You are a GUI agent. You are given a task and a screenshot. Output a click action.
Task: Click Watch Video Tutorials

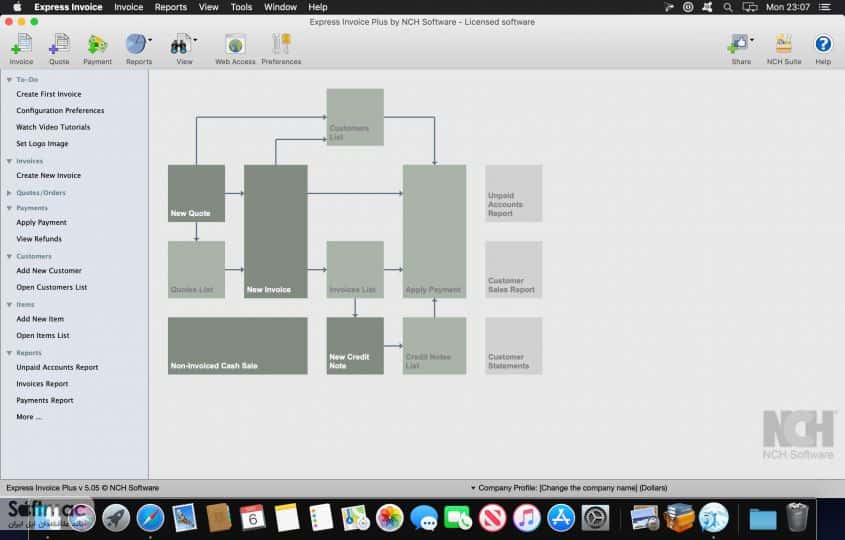53,127
